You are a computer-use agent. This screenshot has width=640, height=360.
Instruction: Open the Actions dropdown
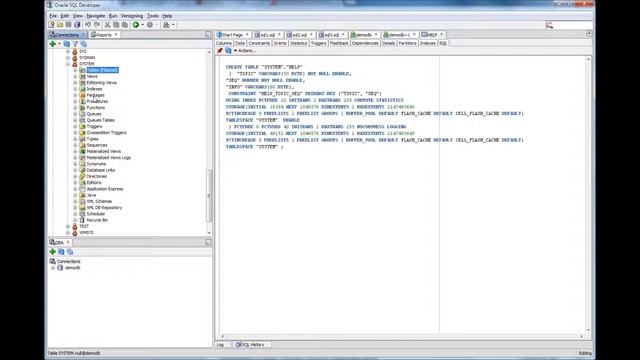pos(244,51)
